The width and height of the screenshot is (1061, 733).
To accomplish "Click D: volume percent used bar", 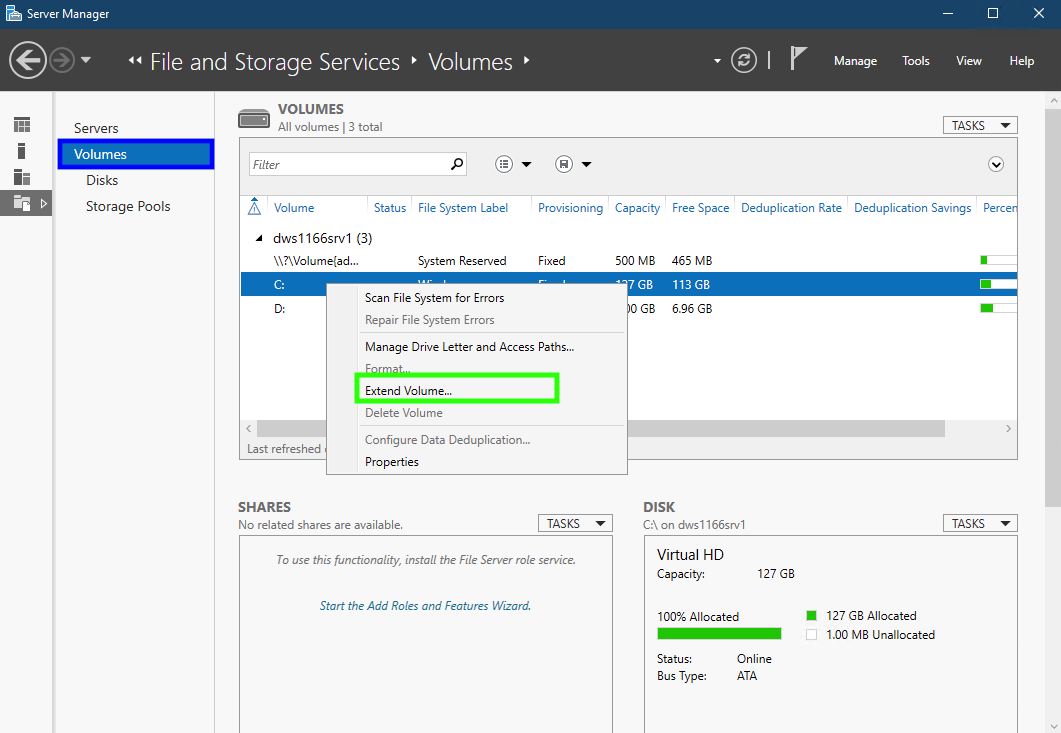I will pyautogui.click(x=998, y=309).
